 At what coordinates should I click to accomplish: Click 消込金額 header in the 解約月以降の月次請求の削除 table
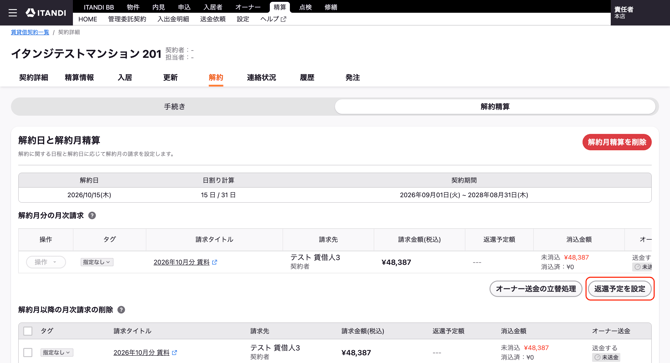point(514,331)
